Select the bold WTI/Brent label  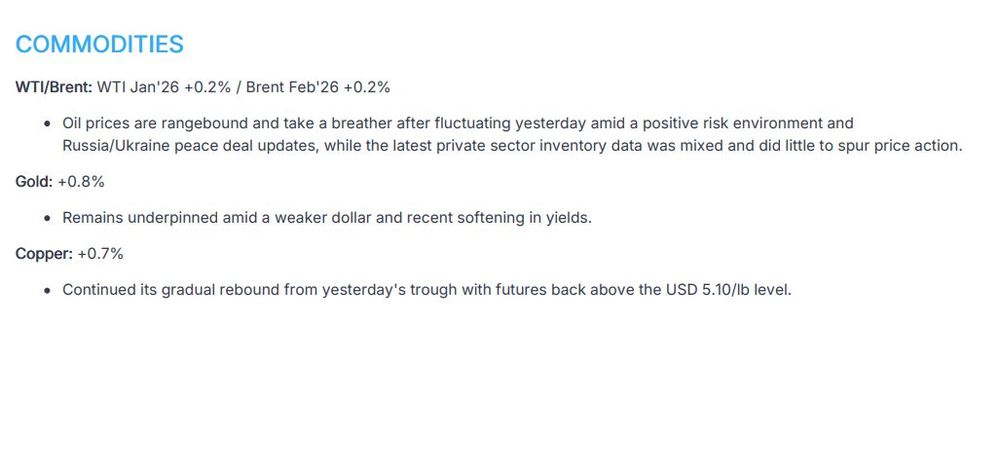pos(54,87)
